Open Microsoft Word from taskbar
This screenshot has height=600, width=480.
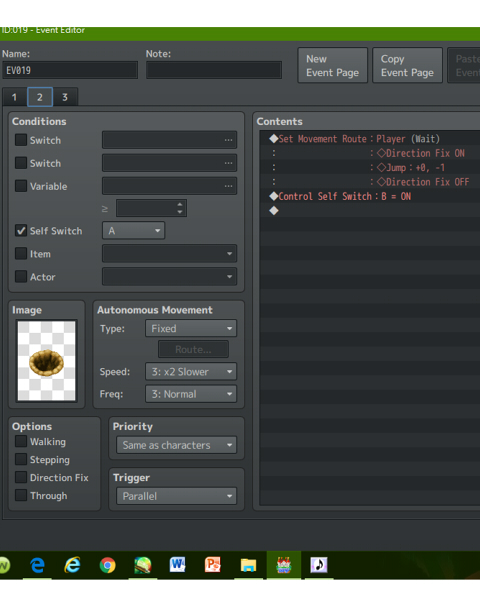(178, 565)
